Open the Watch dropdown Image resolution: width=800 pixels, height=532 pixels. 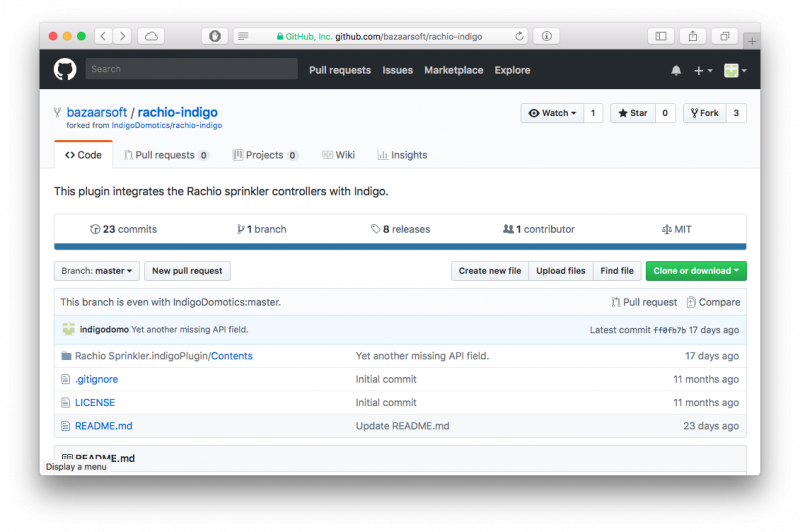coord(552,113)
